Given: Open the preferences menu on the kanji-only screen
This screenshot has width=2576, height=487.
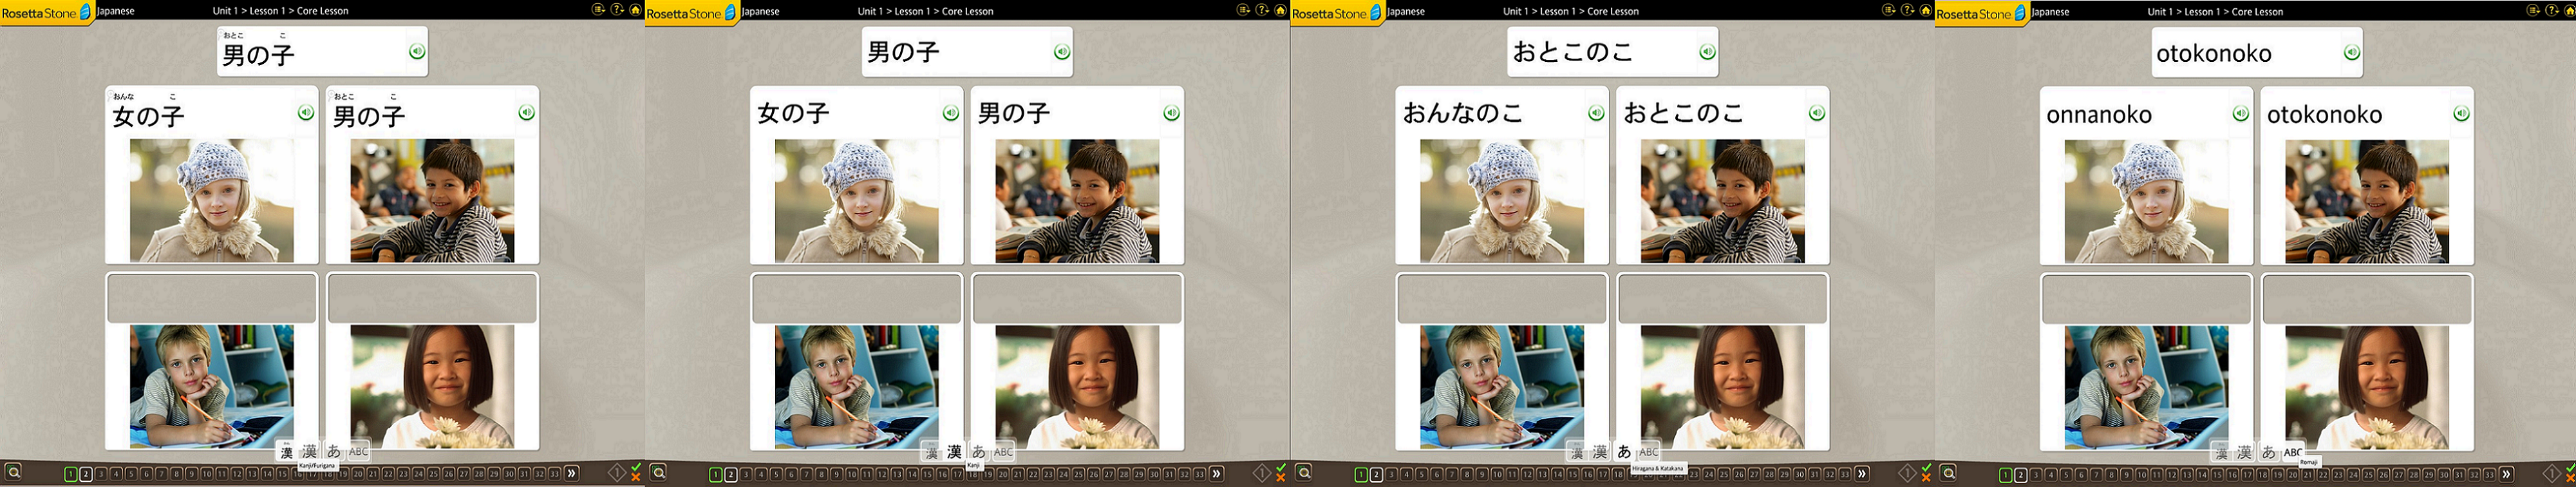Looking at the screenshot, I should [x=1244, y=9].
